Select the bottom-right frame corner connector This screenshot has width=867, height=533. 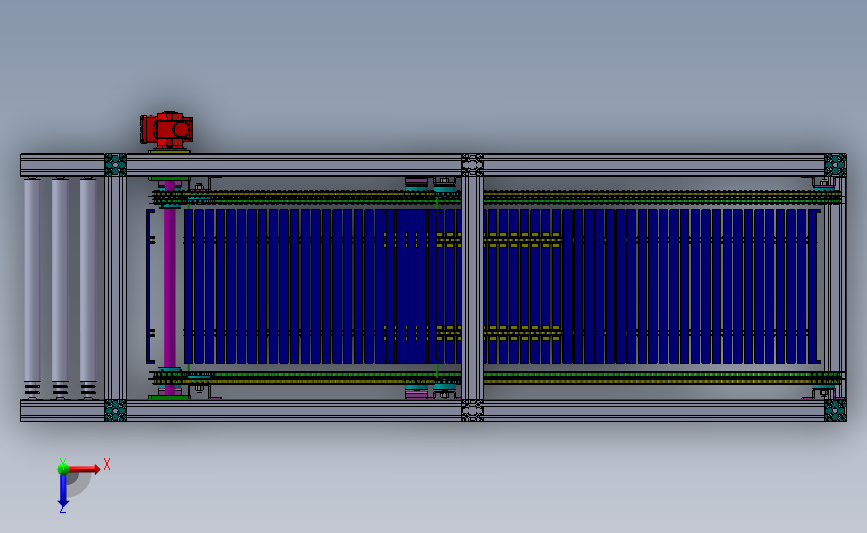pyautogui.click(x=835, y=411)
